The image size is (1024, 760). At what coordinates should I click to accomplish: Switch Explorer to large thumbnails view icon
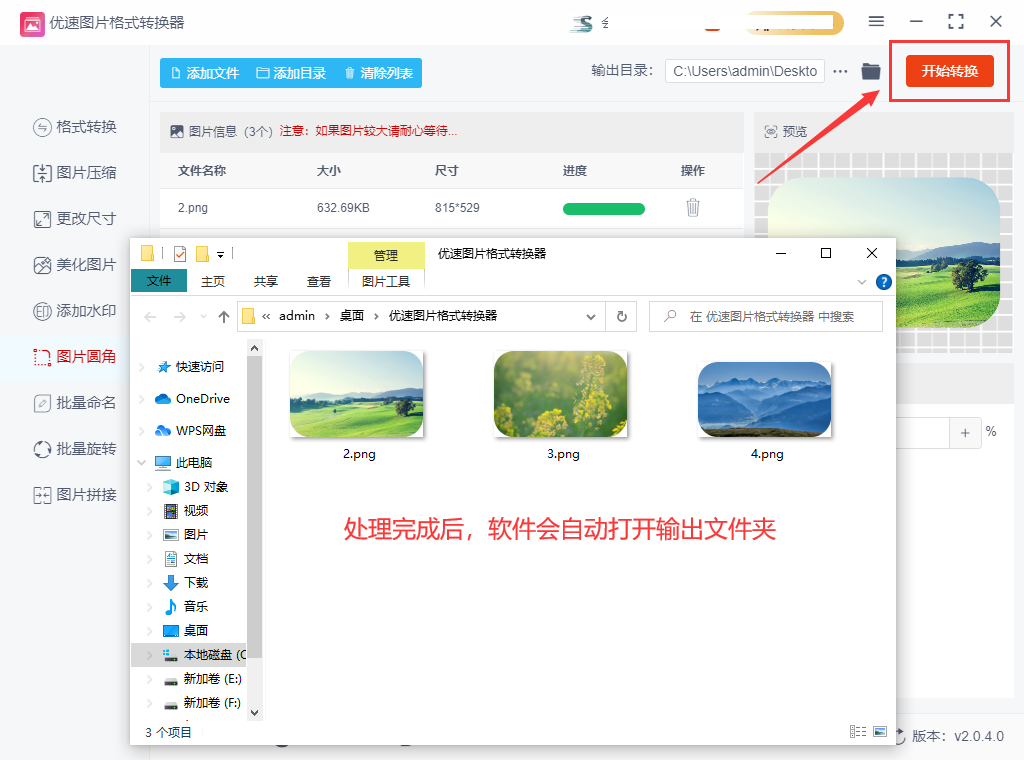point(880,732)
